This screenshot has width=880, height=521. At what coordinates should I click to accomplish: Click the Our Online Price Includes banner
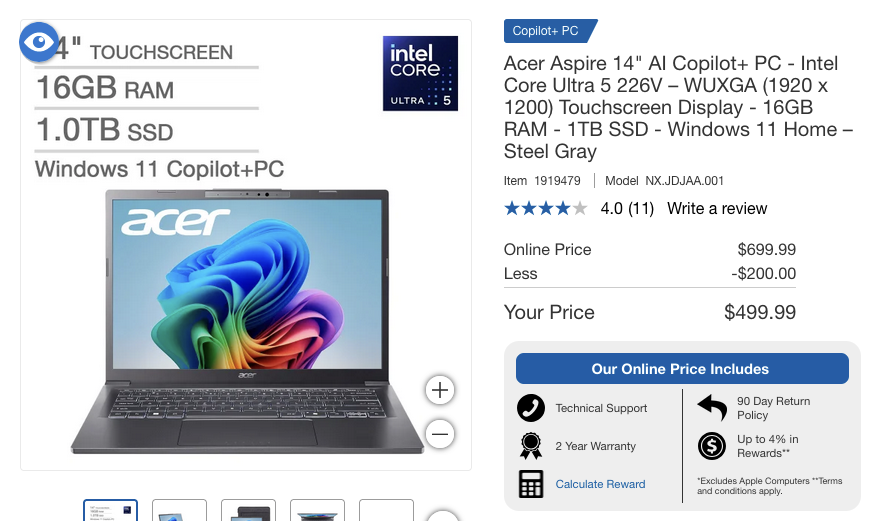point(682,369)
